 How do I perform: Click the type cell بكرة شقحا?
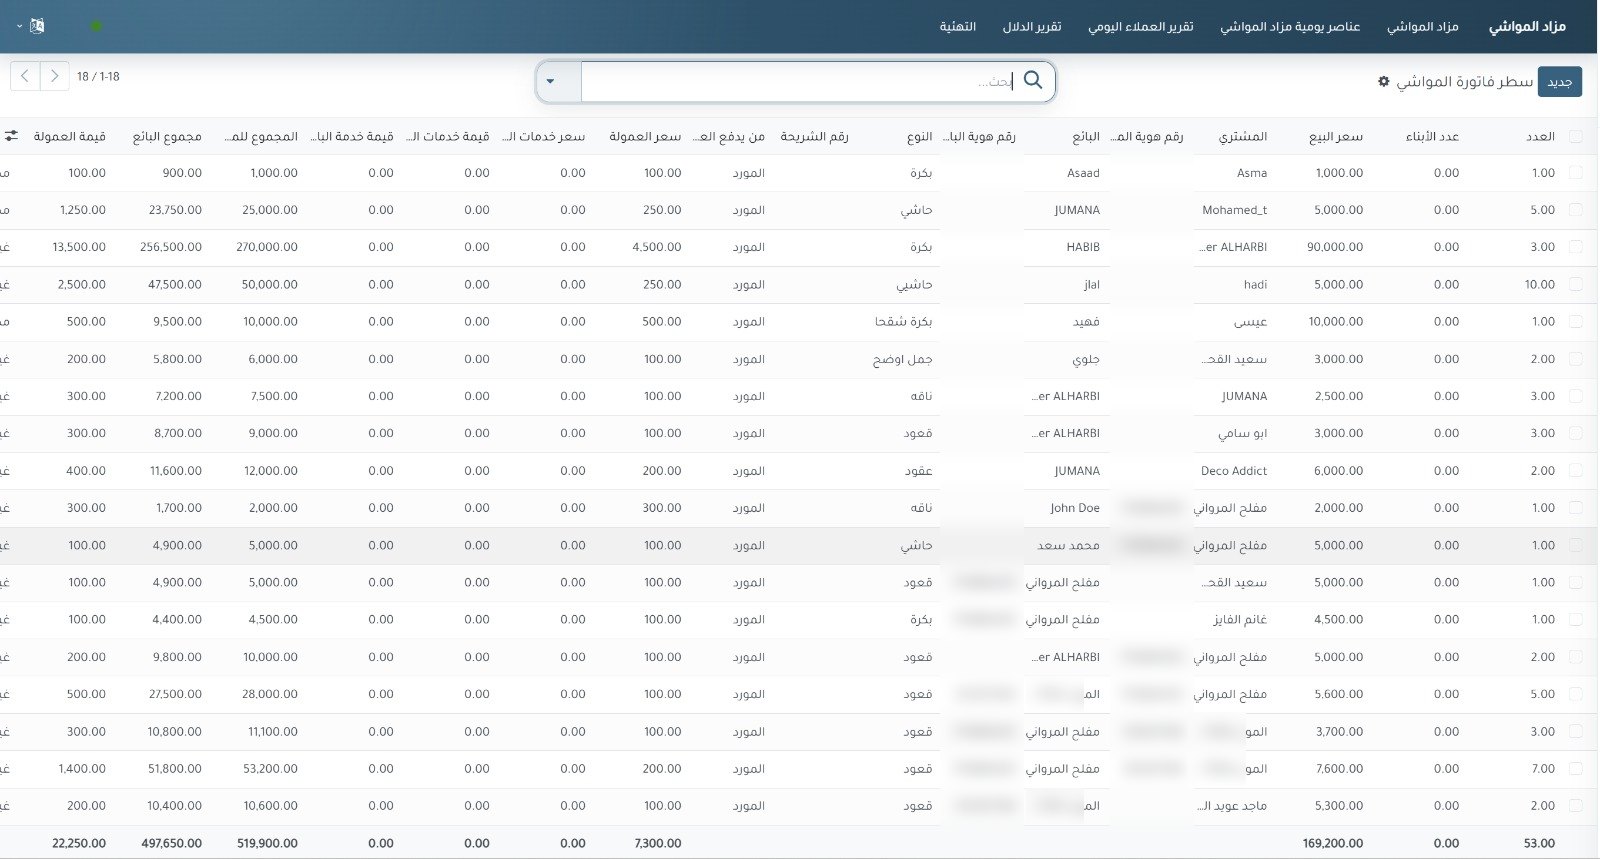[x=904, y=322]
